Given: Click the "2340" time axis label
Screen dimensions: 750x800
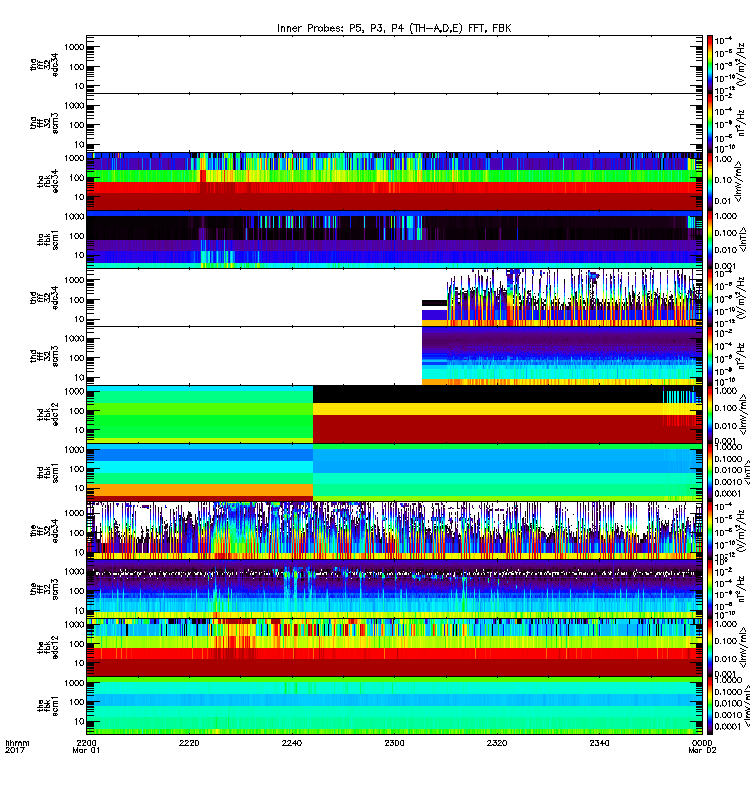Looking at the screenshot, I should coord(599,743).
